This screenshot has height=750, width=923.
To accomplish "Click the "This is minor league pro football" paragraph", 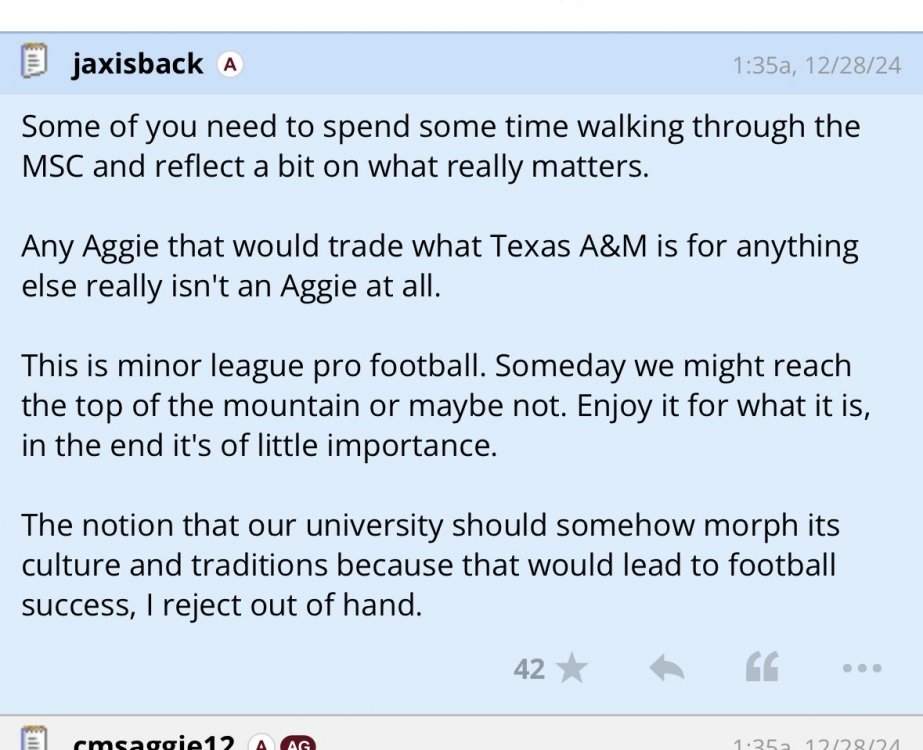I will (436, 405).
